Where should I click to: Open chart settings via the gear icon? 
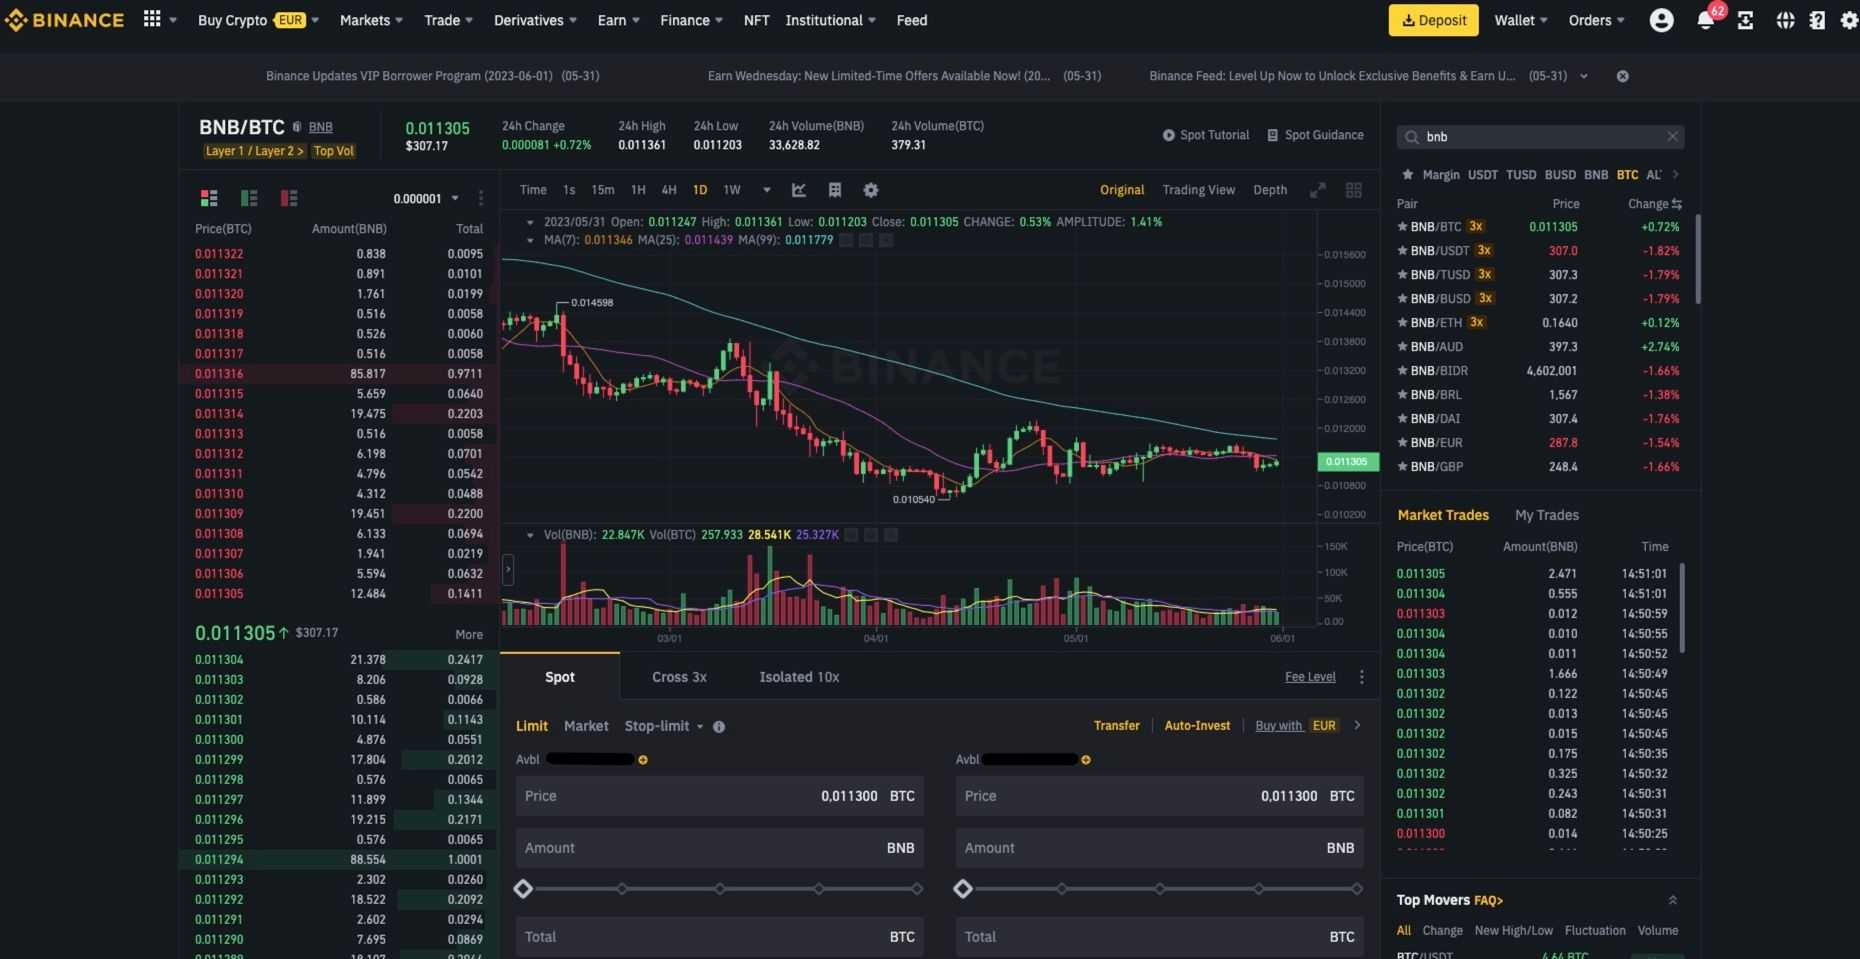click(871, 190)
